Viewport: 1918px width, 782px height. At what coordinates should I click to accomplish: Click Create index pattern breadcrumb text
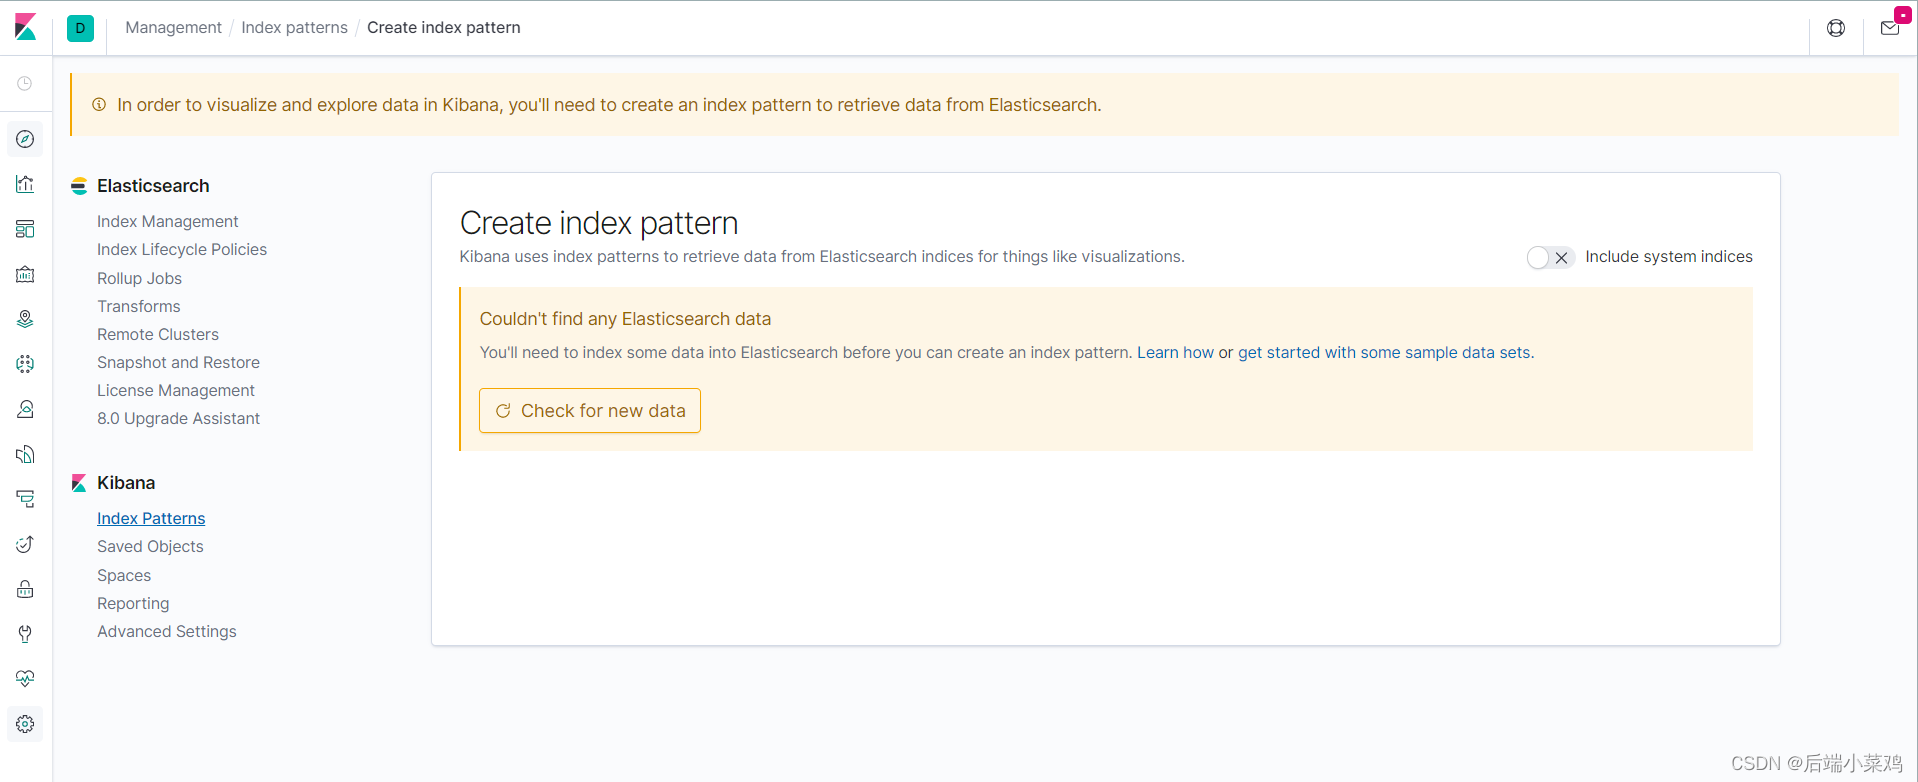click(443, 28)
